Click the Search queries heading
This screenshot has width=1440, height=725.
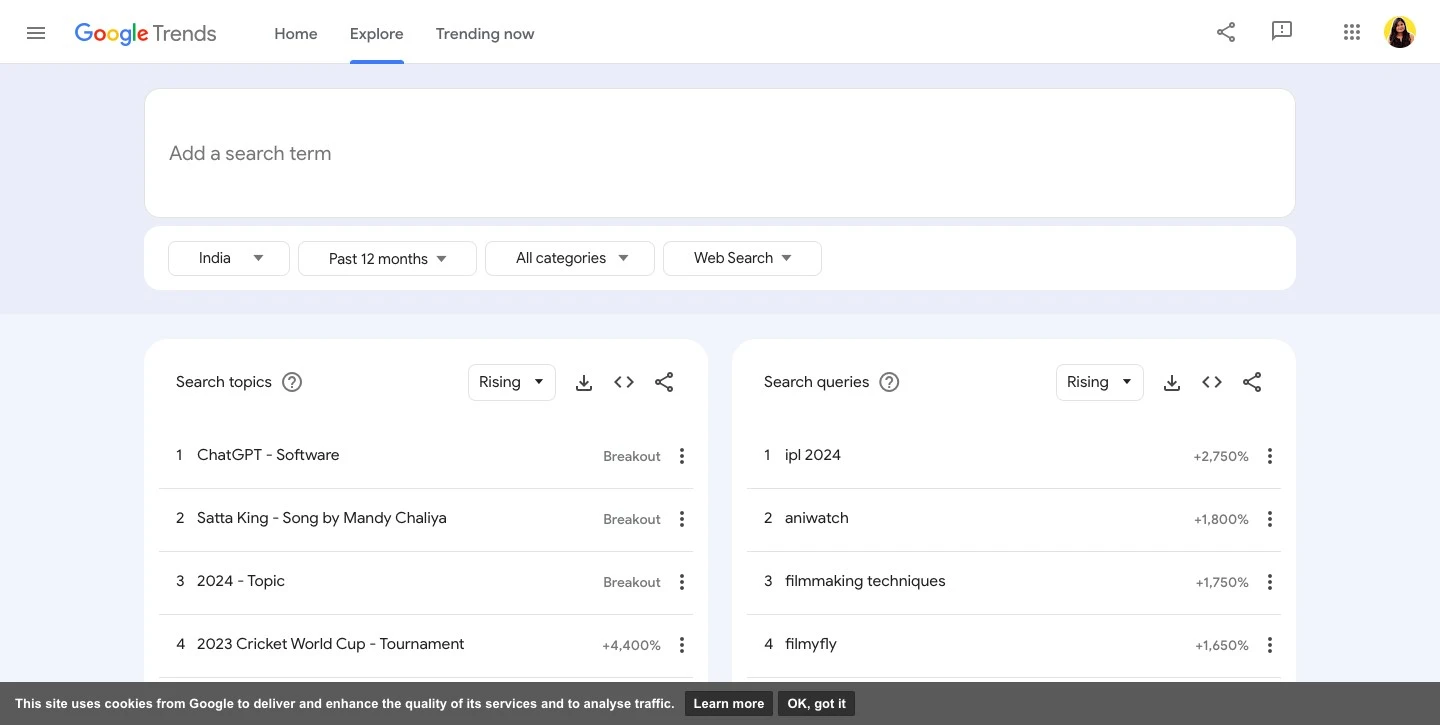coord(817,382)
